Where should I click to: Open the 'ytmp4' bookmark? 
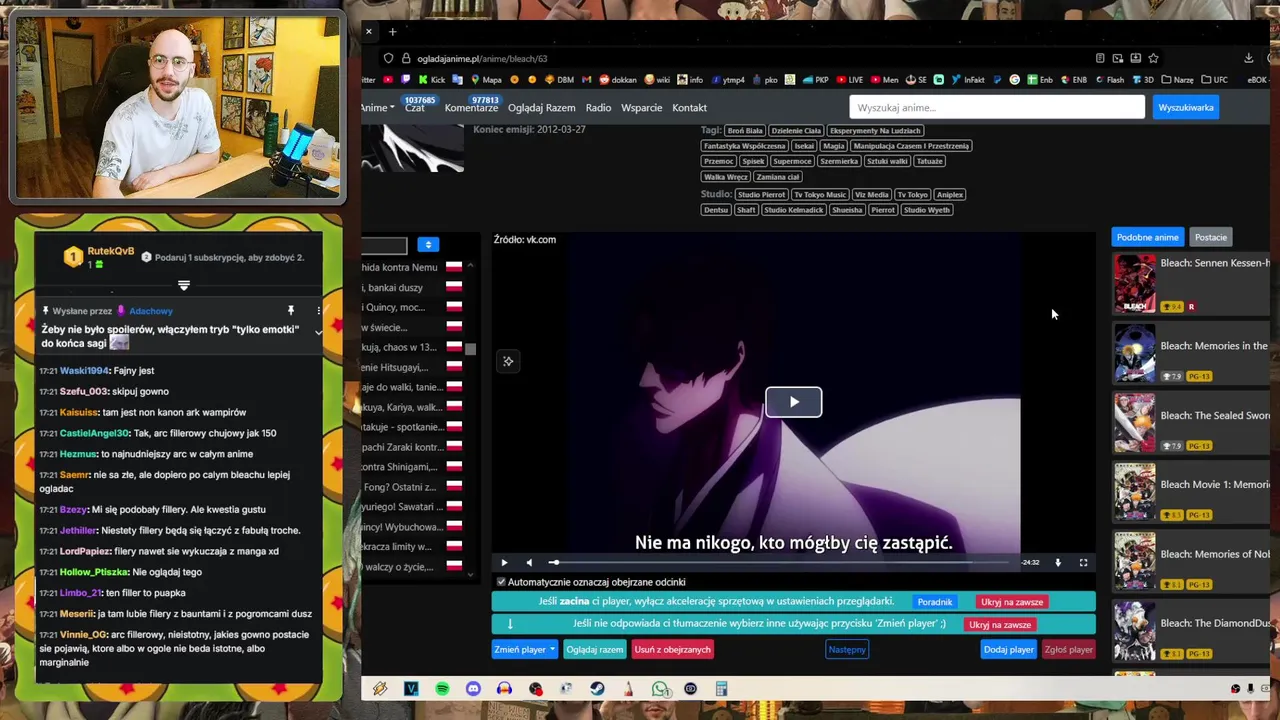tap(728, 80)
